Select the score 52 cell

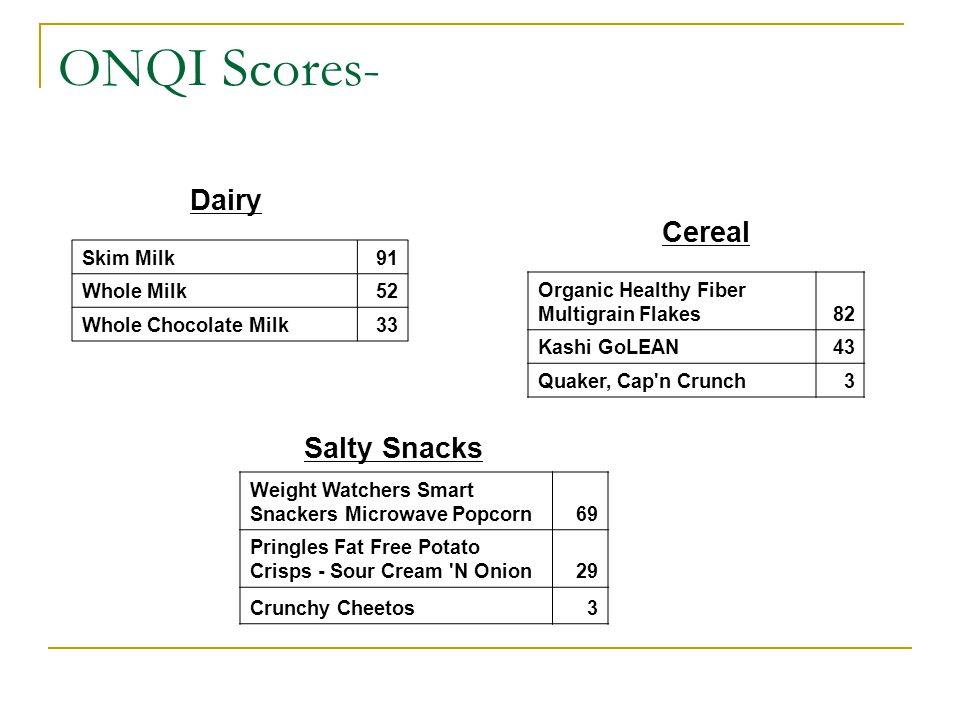coord(383,291)
